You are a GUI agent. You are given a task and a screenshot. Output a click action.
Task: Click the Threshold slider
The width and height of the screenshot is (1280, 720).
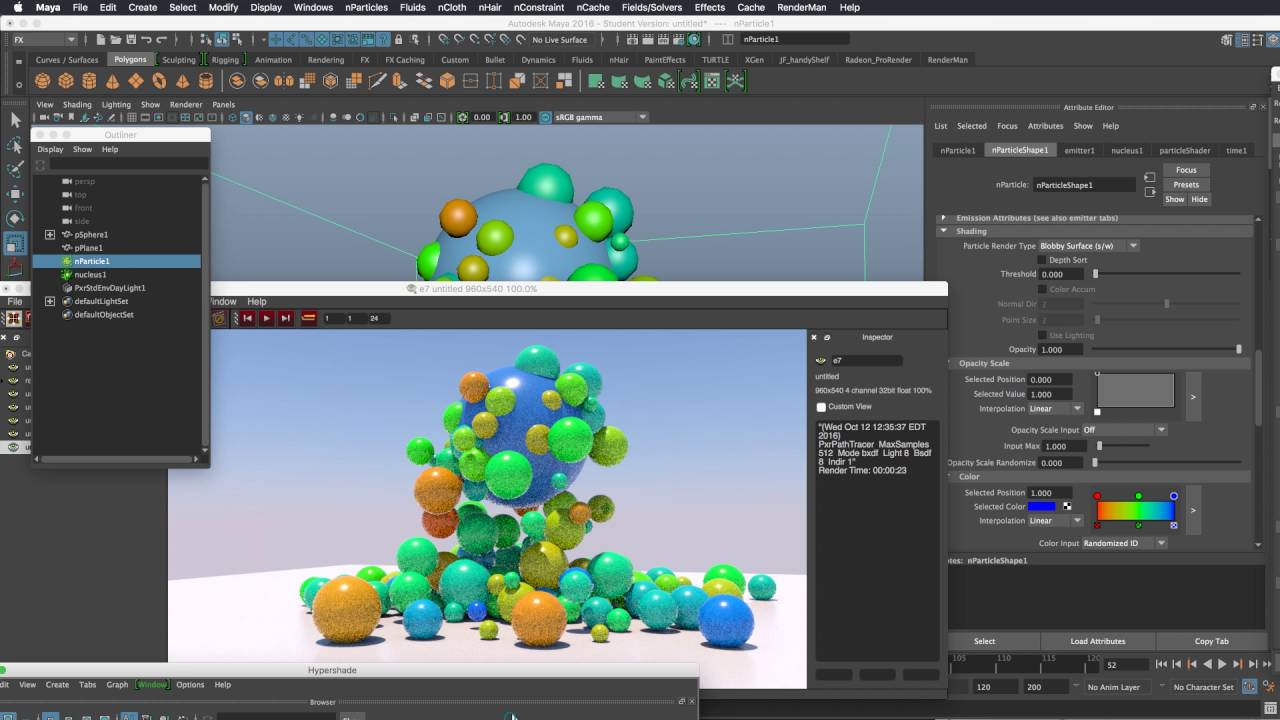pyautogui.click(x=1168, y=274)
